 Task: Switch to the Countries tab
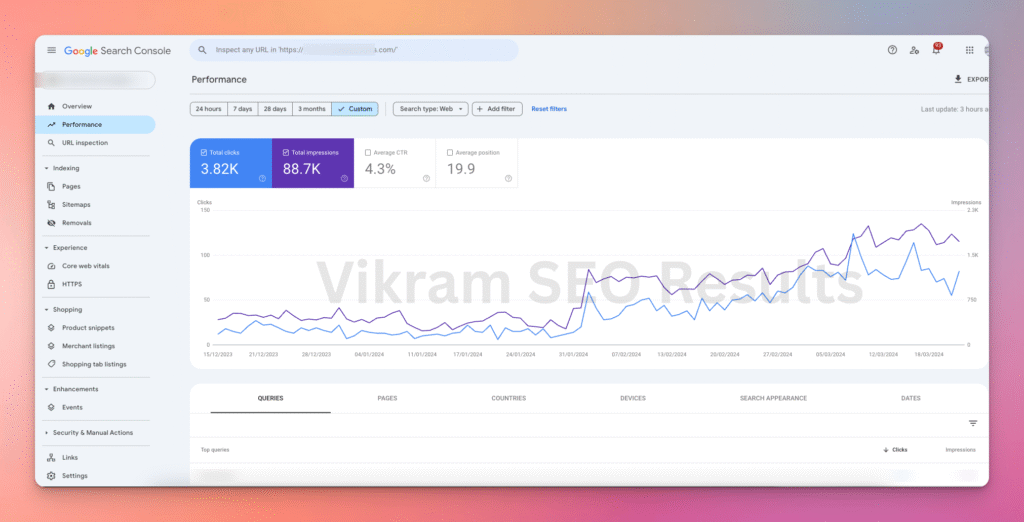coord(508,398)
